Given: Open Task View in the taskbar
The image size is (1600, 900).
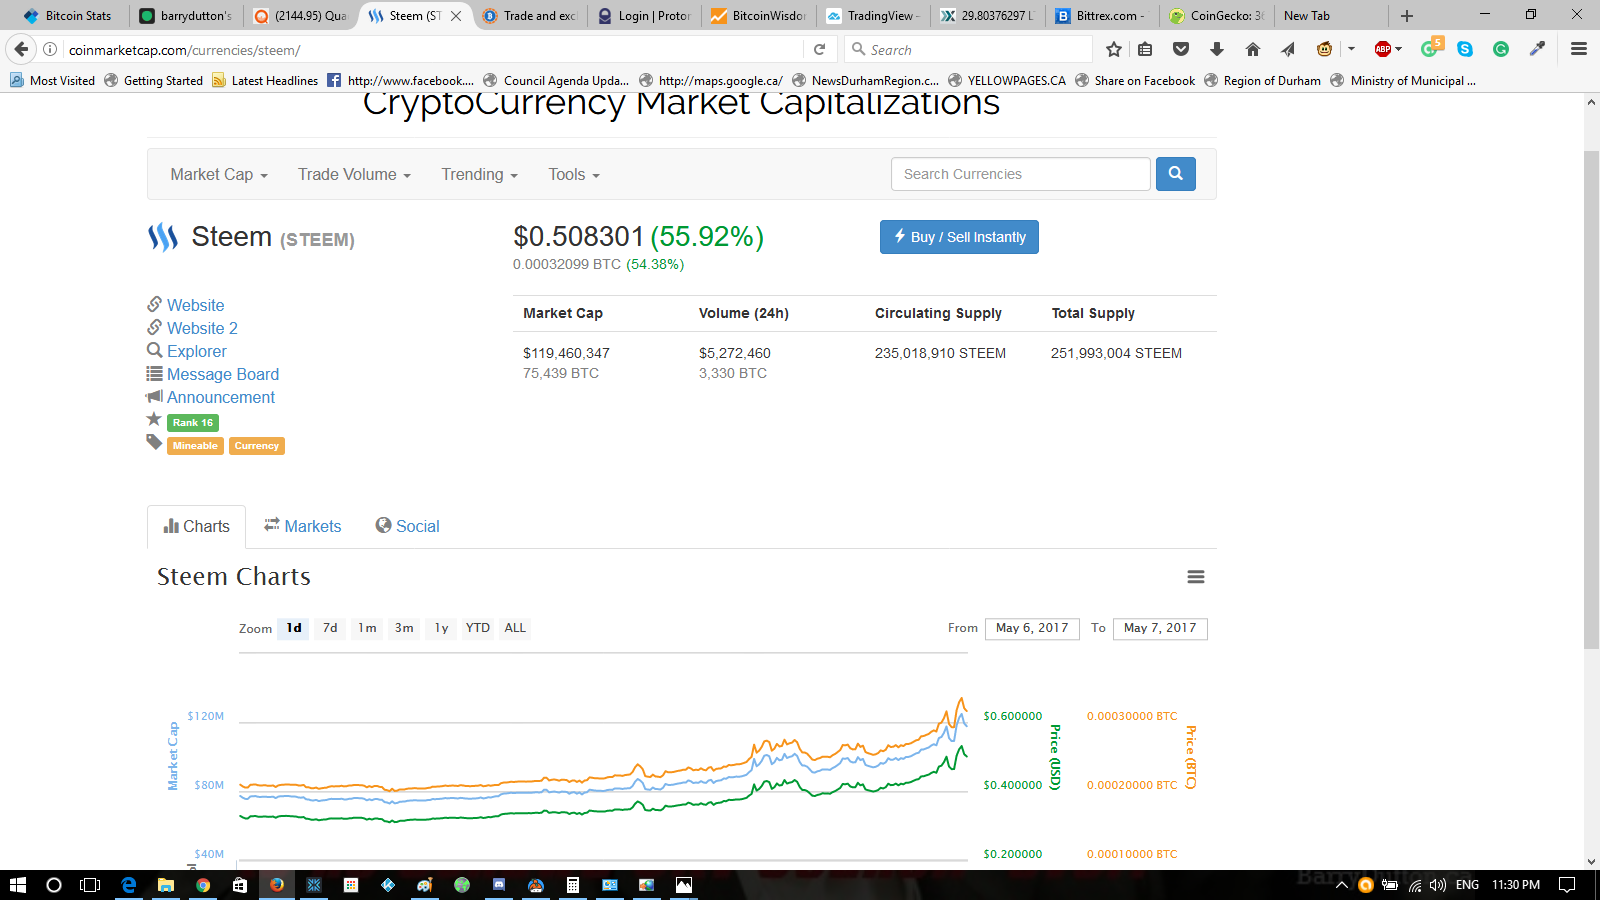Looking at the screenshot, I should (90, 885).
